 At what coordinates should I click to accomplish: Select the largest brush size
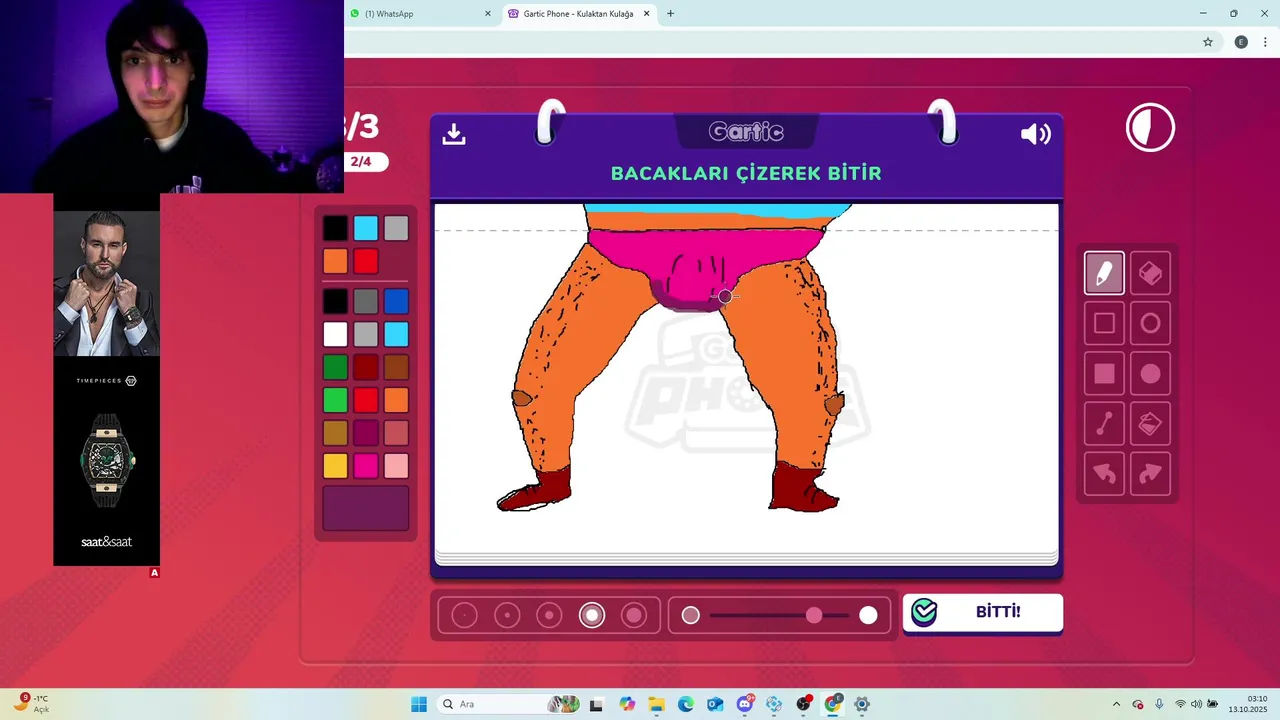[x=634, y=616]
